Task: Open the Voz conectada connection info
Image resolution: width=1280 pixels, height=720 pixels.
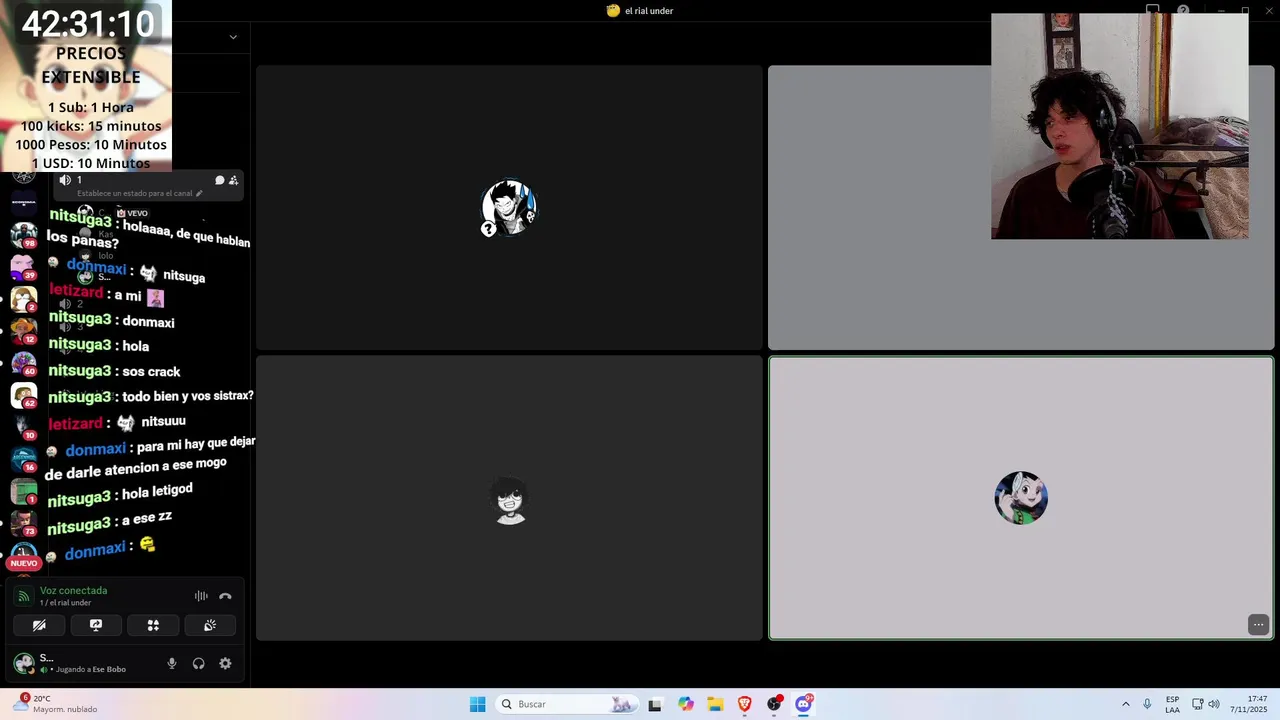Action: click(73, 591)
